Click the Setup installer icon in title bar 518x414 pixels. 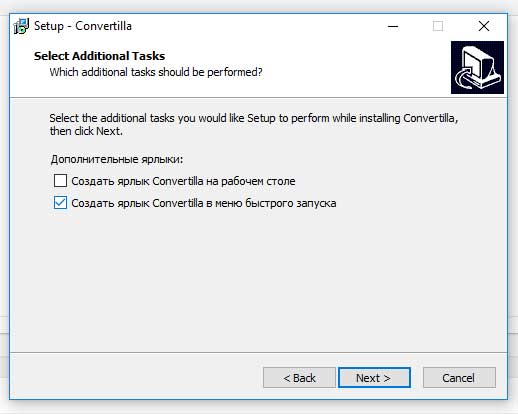click(21, 26)
